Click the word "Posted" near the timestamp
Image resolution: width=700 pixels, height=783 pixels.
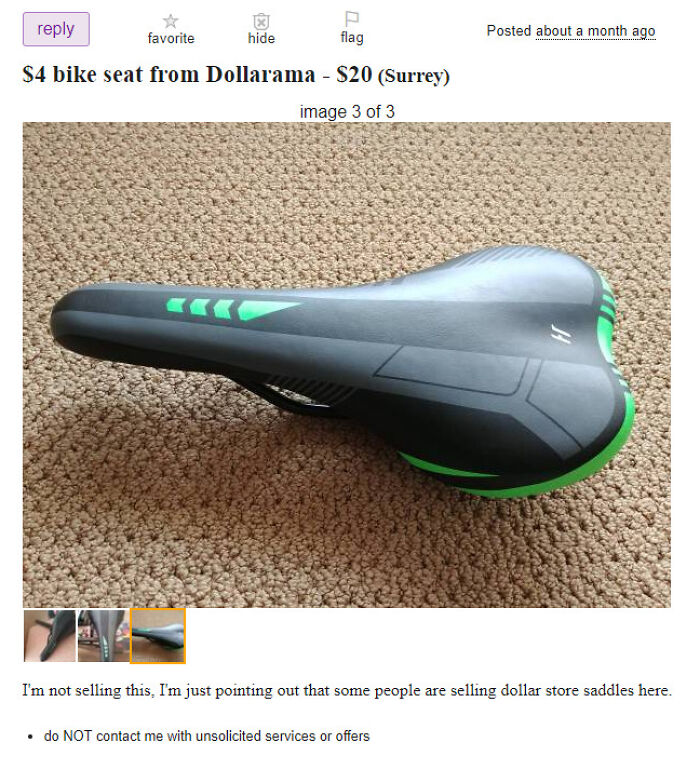point(509,31)
